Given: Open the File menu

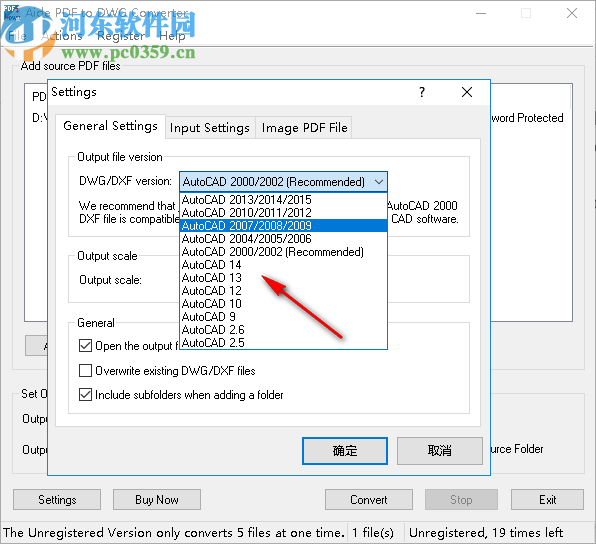Looking at the screenshot, I should click(17, 36).
